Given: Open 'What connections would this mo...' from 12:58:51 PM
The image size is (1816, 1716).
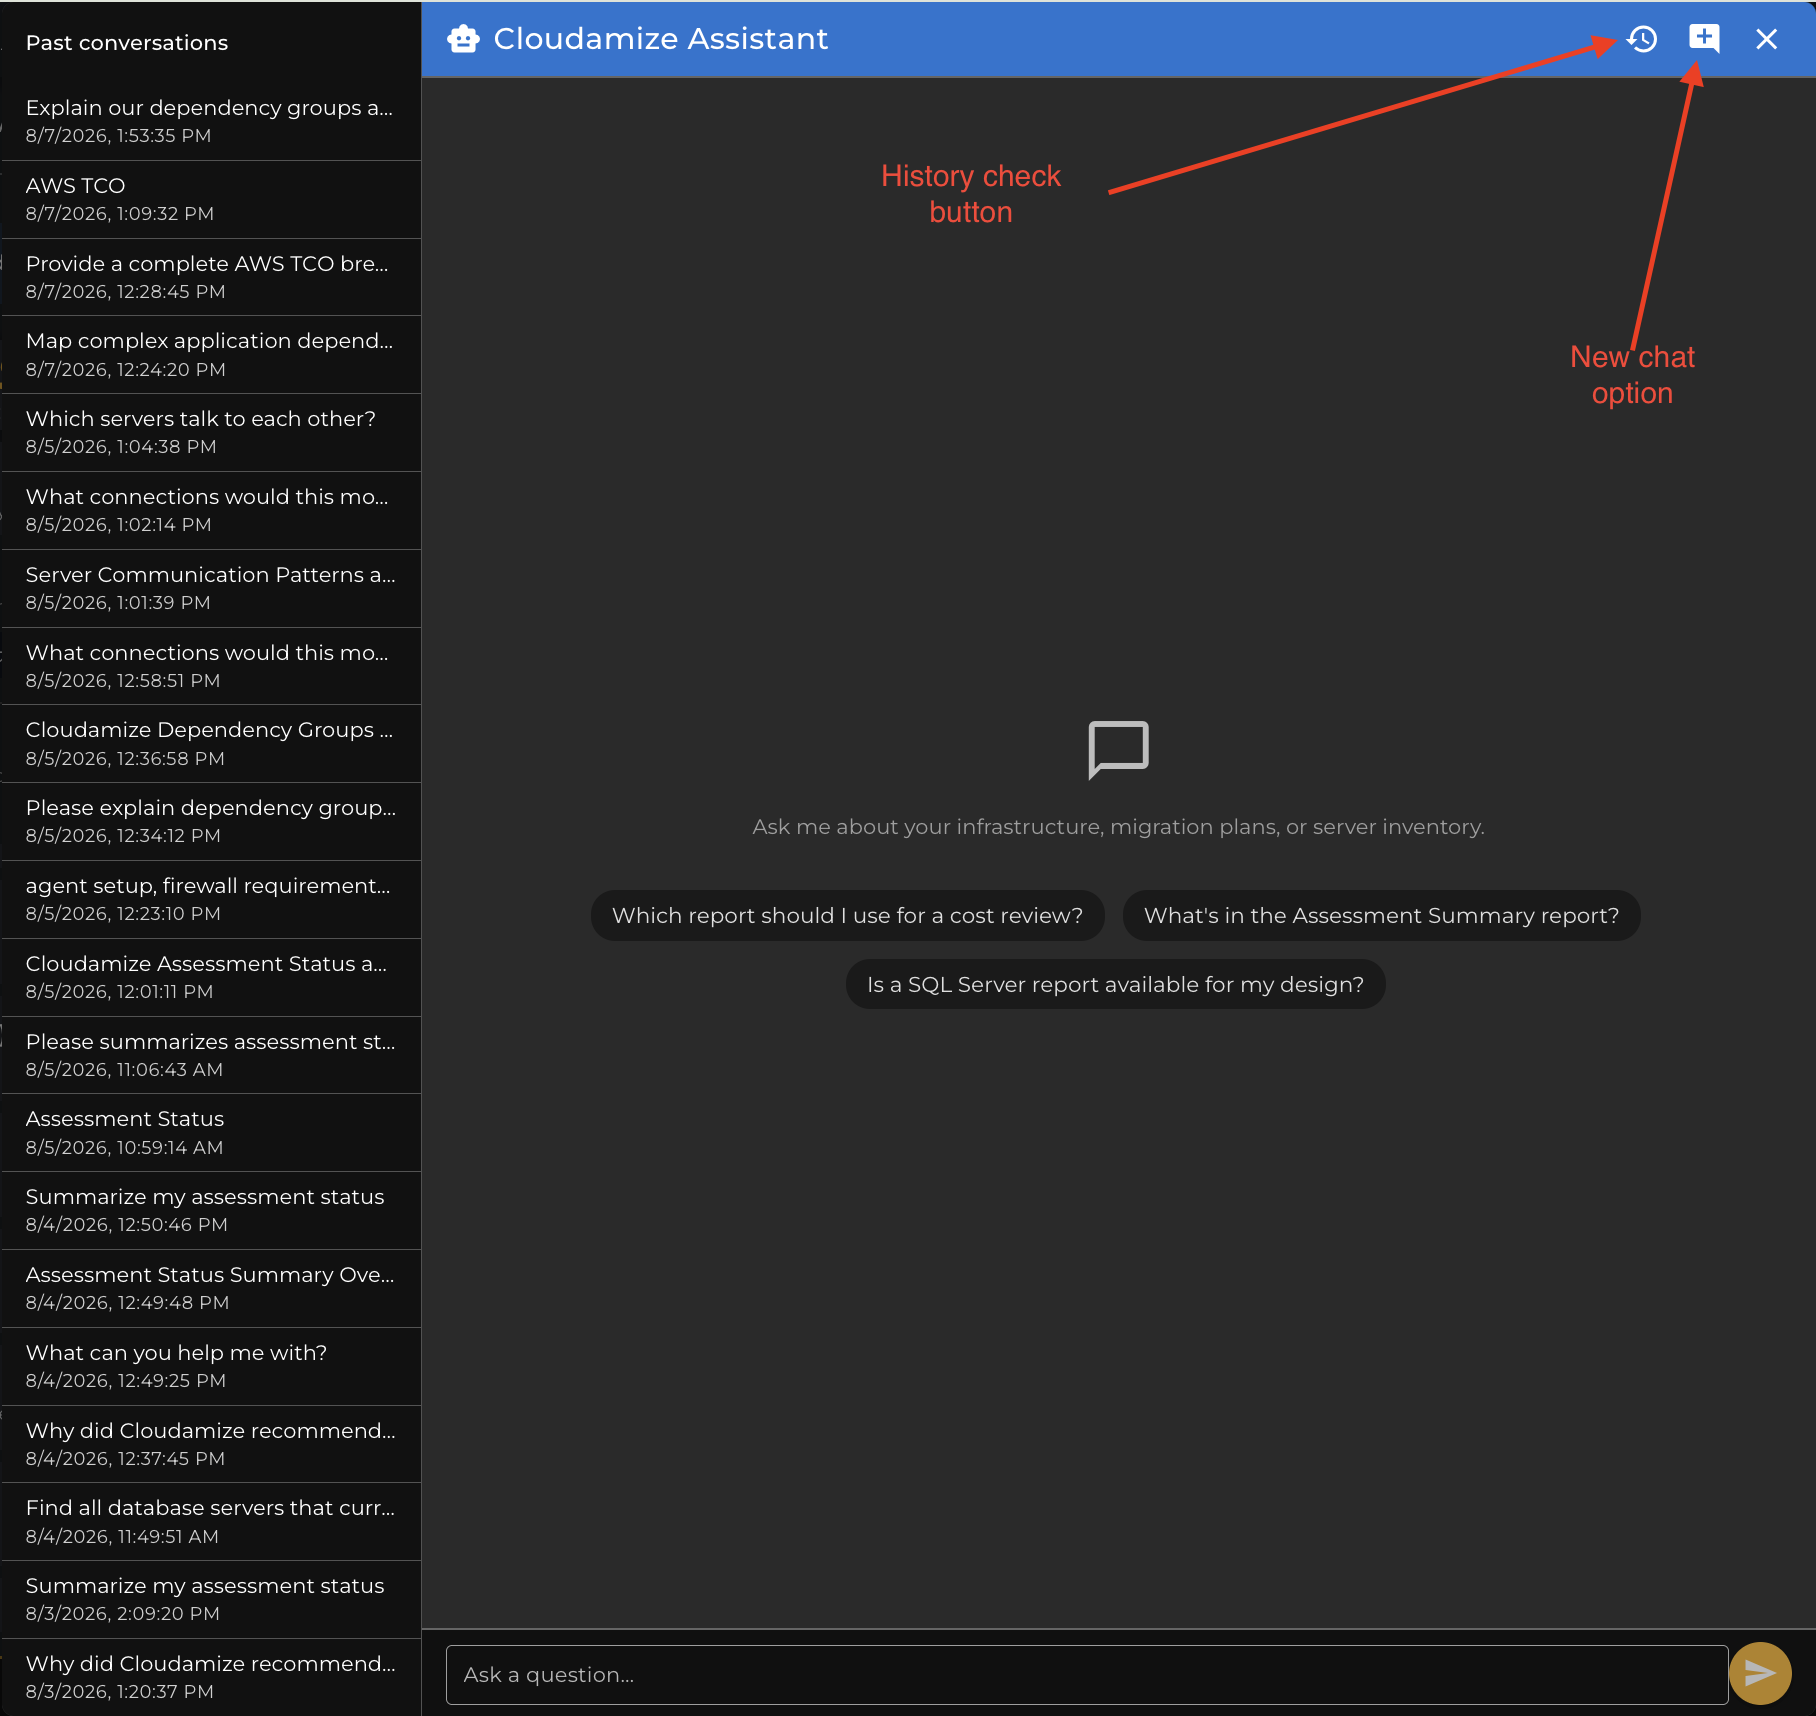Looking at the screenshot, I should (x=211, y=666).
